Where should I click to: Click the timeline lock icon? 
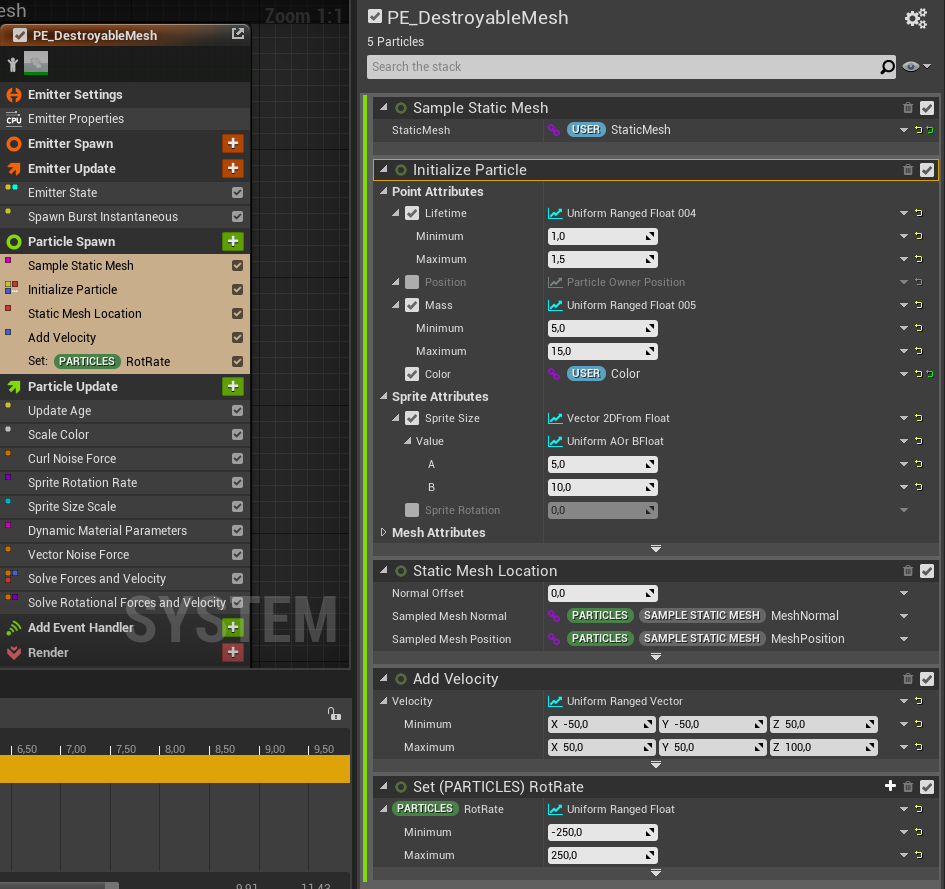click(x=334, y=713)
